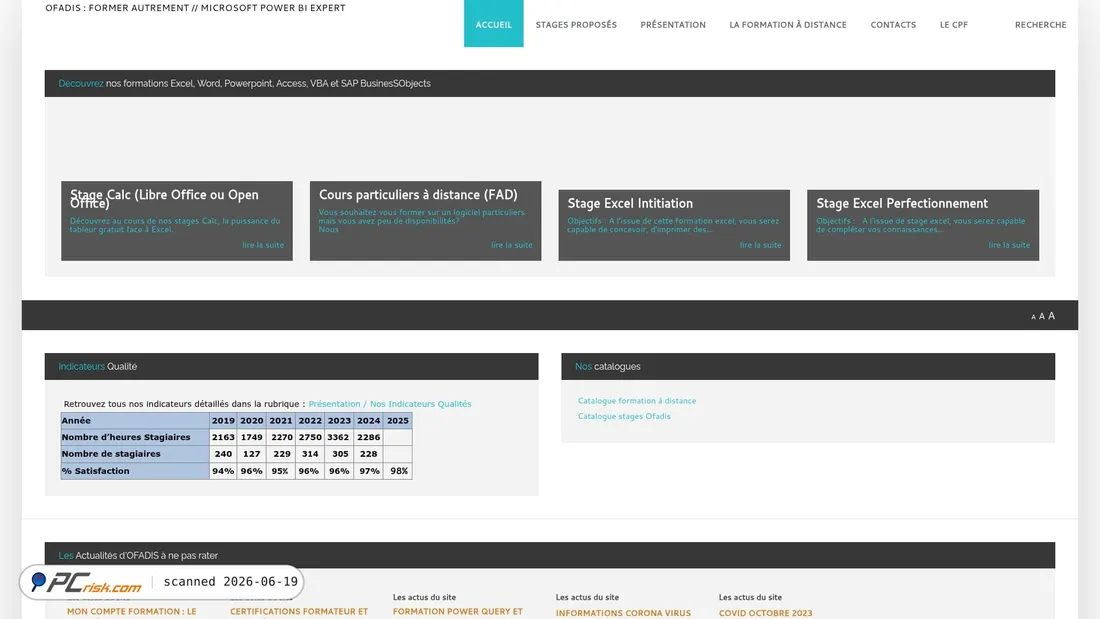This screenshot has width=1100, height=619.
Task: Open Cours particuliers à distance (FAD) title
Action: tap(418, 194)
